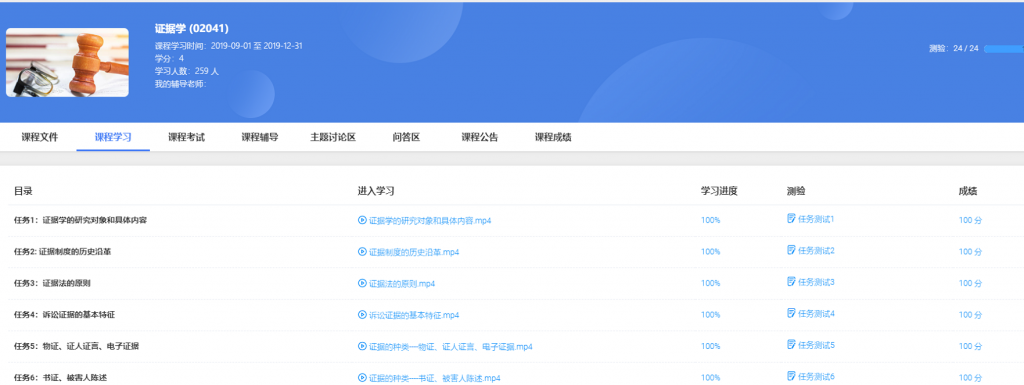Click the 100% progress for 任务2
This screenshot has height=385, width=1024.
point(711,252)
